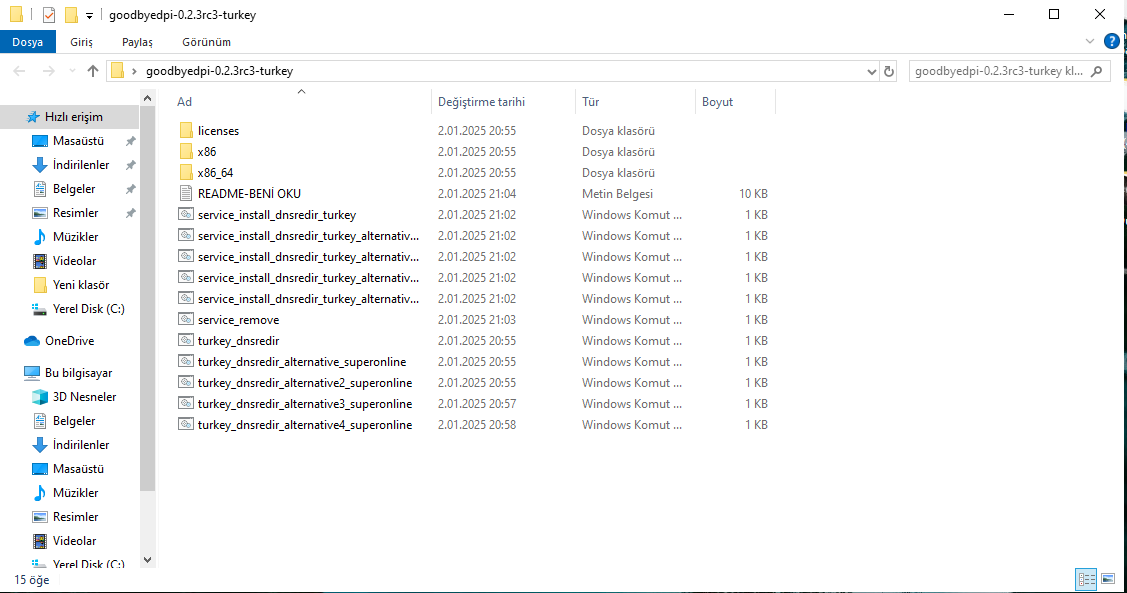The width and height of the screenshot is (1127, 593).
Task: Click the service_install_dnsredir_turkey script icon
Action: (x=186, y=214)
